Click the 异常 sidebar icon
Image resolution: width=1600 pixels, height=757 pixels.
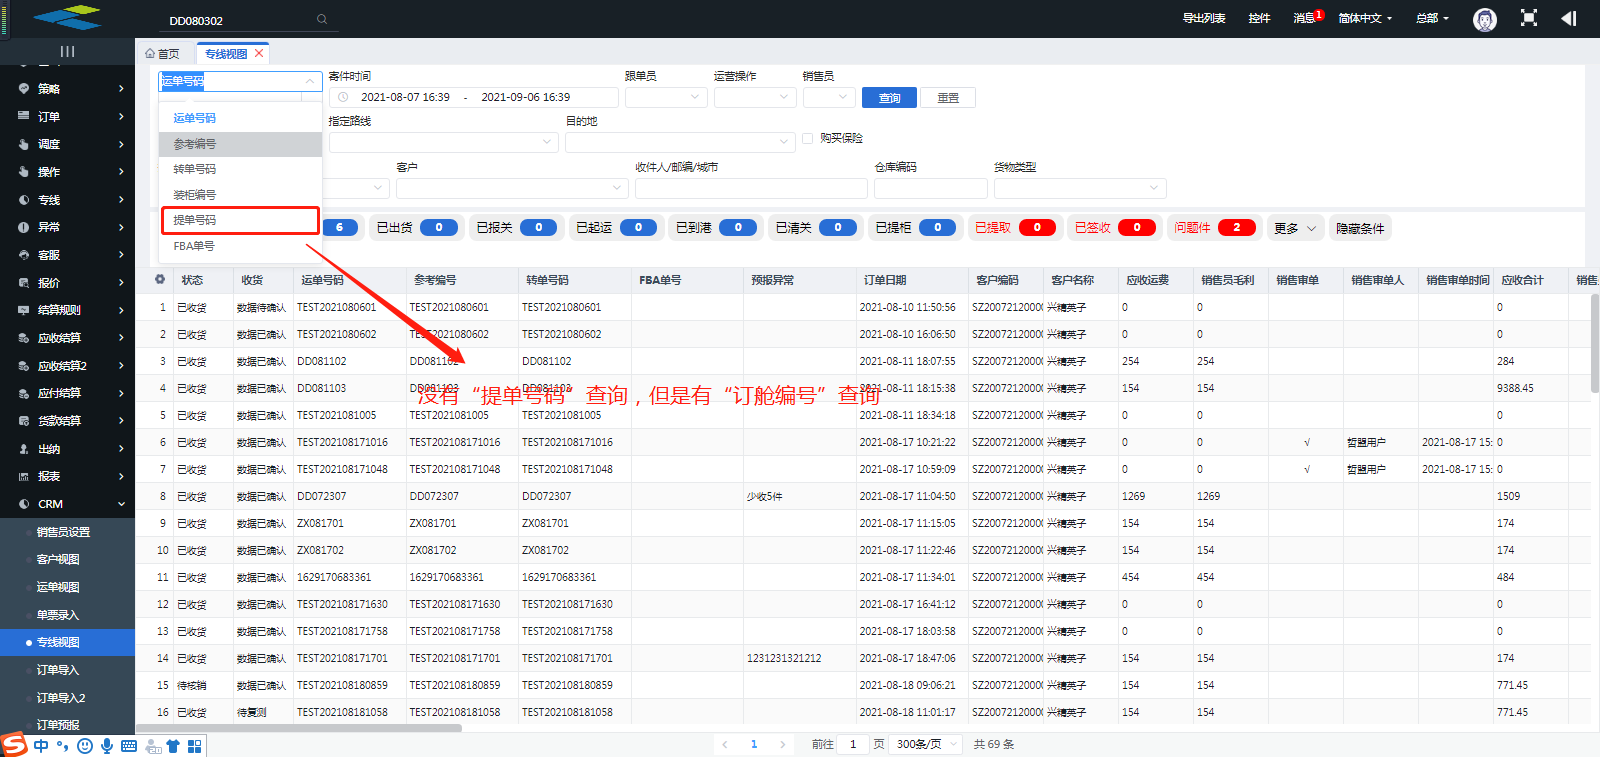pyautogui.click(x=24, y=227)
